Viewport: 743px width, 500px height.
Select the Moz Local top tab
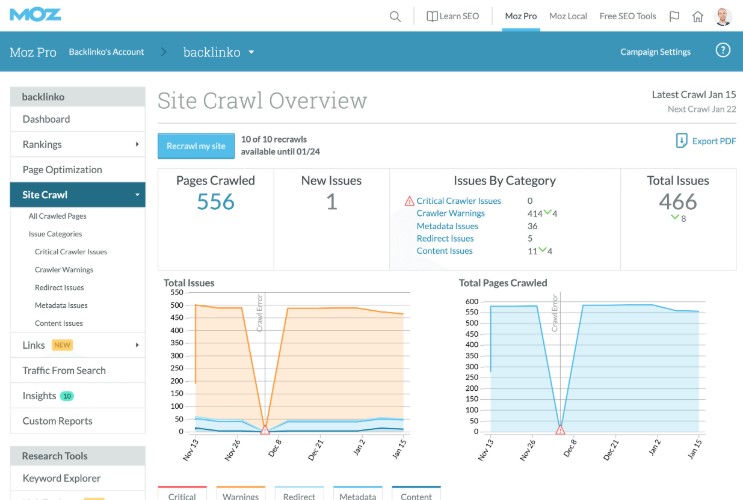(568, 16)
